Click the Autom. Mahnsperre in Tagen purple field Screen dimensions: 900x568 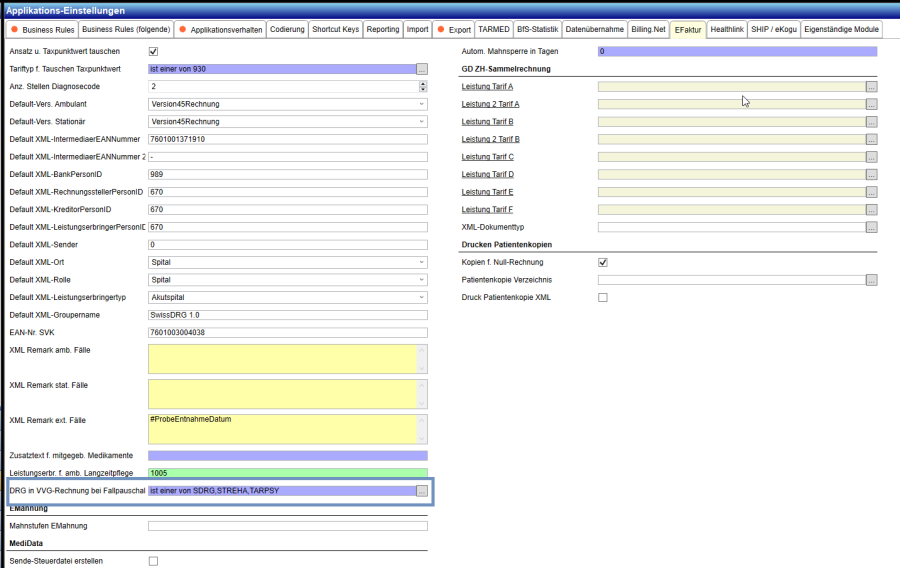click(736, 51)
